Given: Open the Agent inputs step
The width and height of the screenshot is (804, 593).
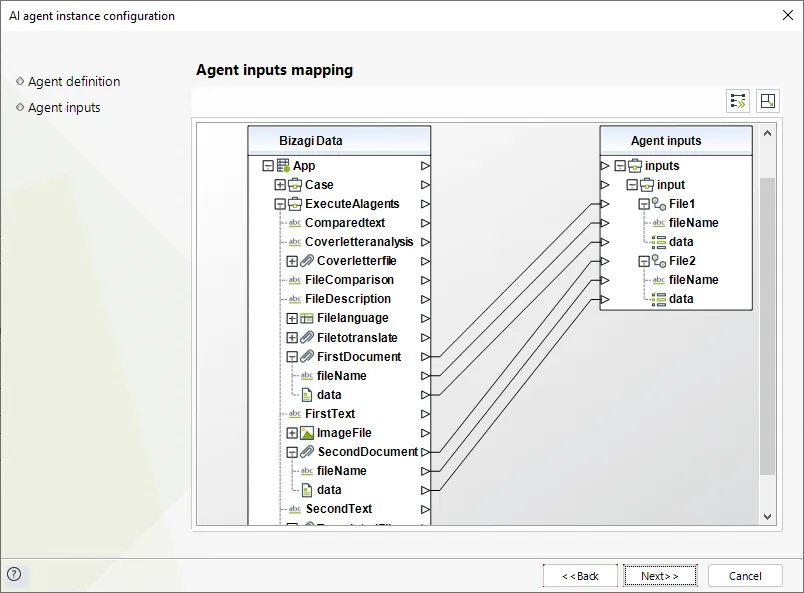Looking at the screenshot, I should (64, 108).
